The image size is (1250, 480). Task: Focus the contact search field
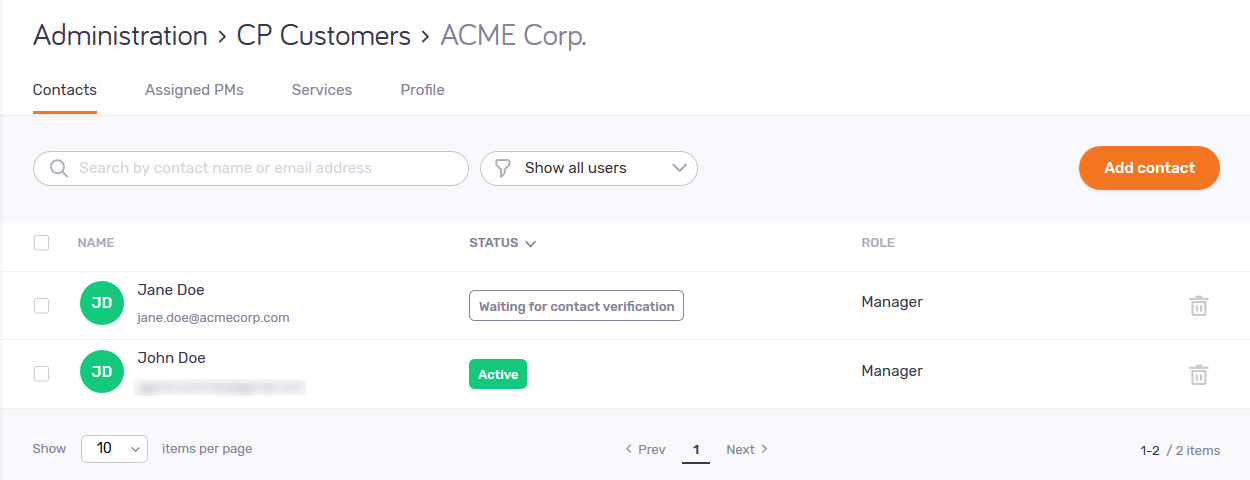coord(265,168)
